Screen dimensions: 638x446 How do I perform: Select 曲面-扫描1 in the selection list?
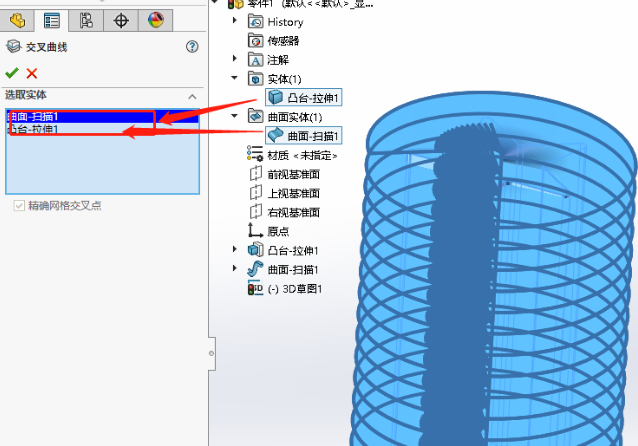103,117
